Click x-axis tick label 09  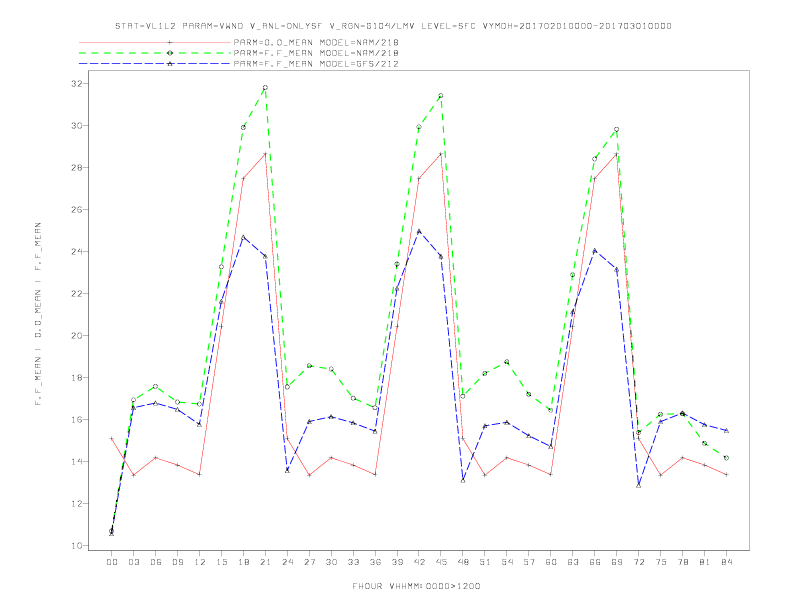177,562
